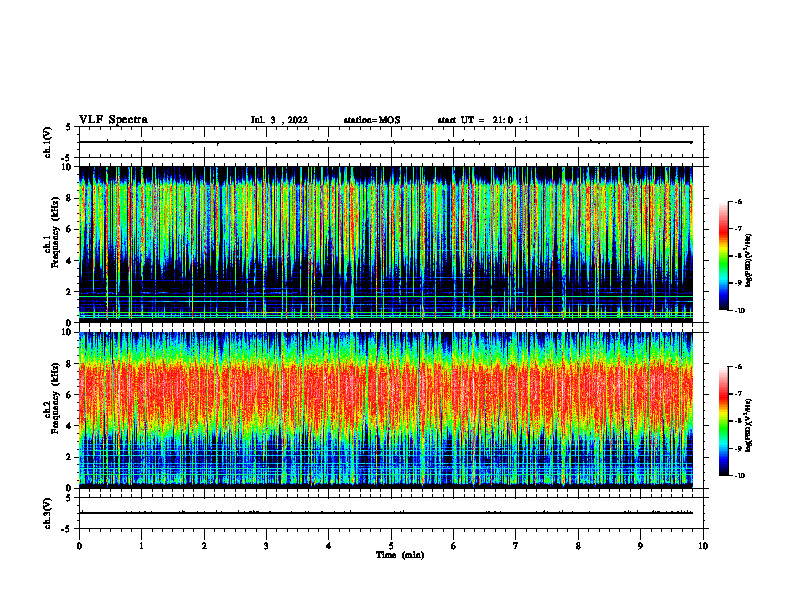Viewport: 792px width, 612px height.
Task: Click the "0" tick on the time axis
Action: click(79, 546)
